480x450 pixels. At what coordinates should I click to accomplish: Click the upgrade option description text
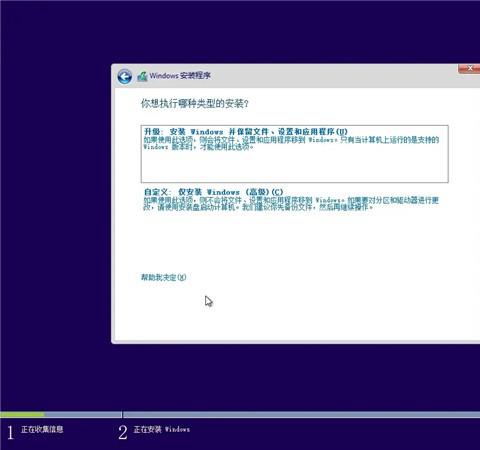click(x=291, y=143)
